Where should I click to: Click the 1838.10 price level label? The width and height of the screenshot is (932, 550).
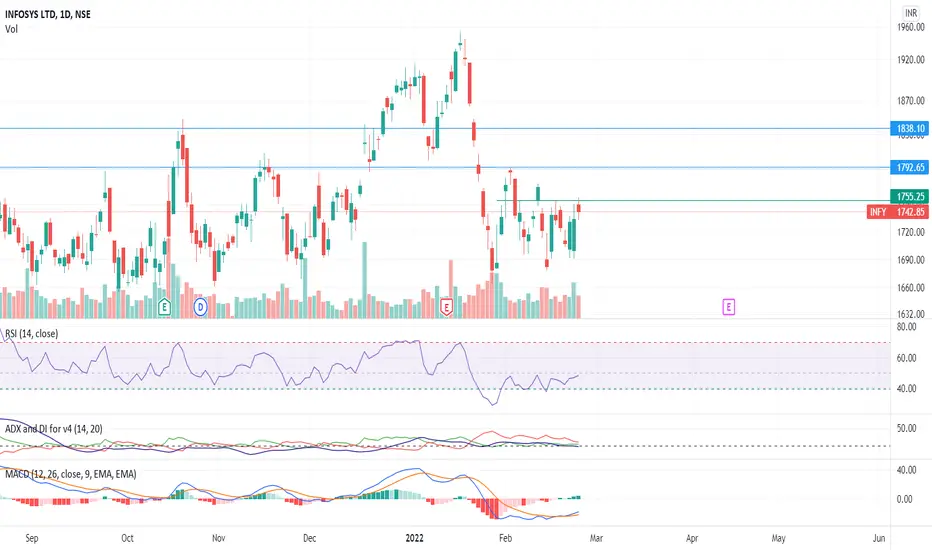coord(909,128)
